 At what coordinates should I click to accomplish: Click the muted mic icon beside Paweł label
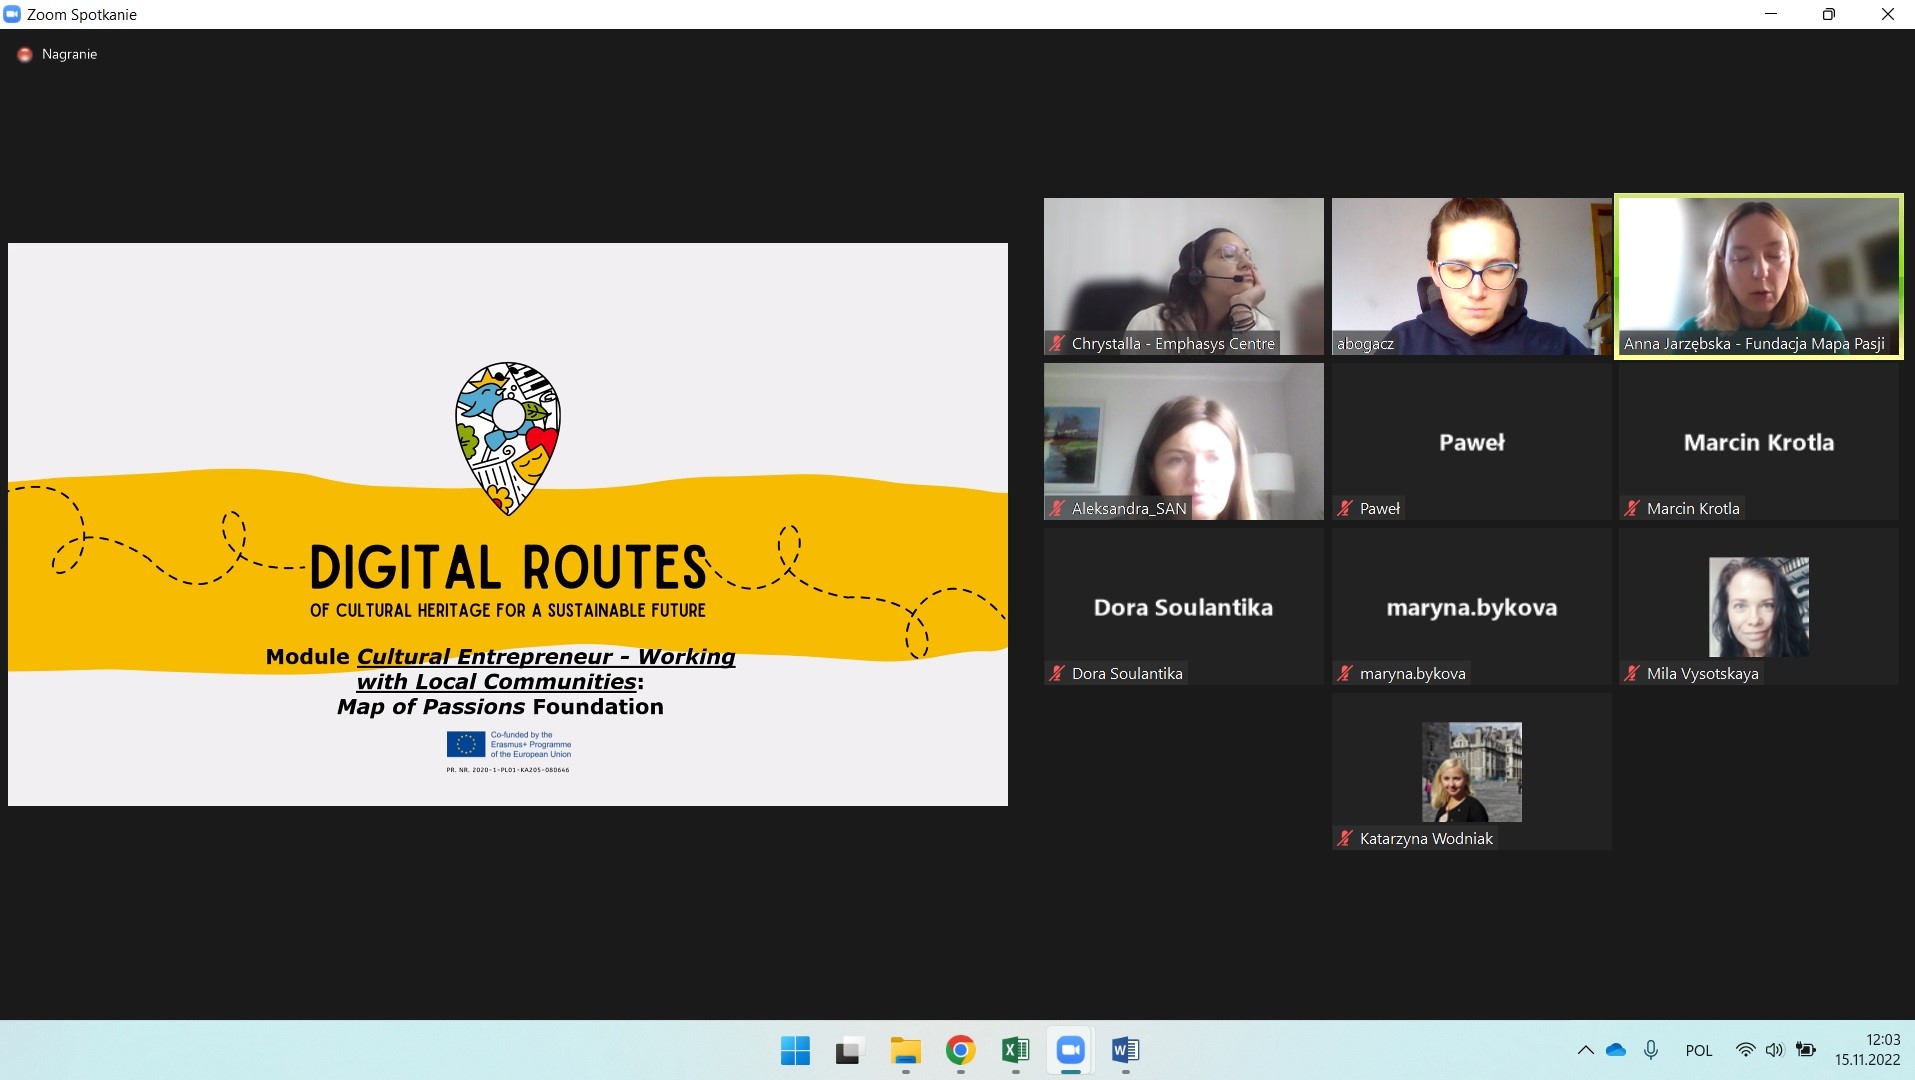click(x=1345, y=508)
